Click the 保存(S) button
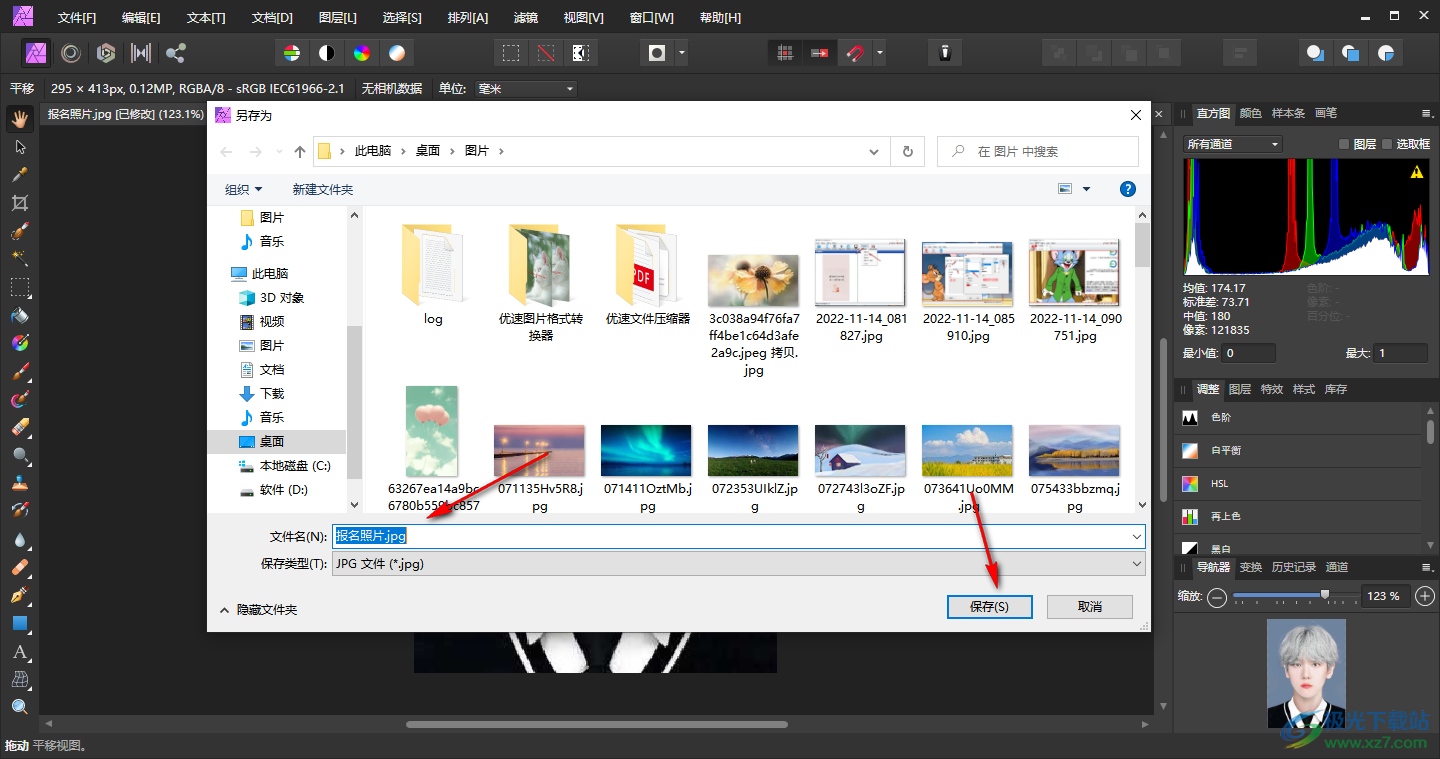Viewport: 1440px width, 759px height. (989, 607)
